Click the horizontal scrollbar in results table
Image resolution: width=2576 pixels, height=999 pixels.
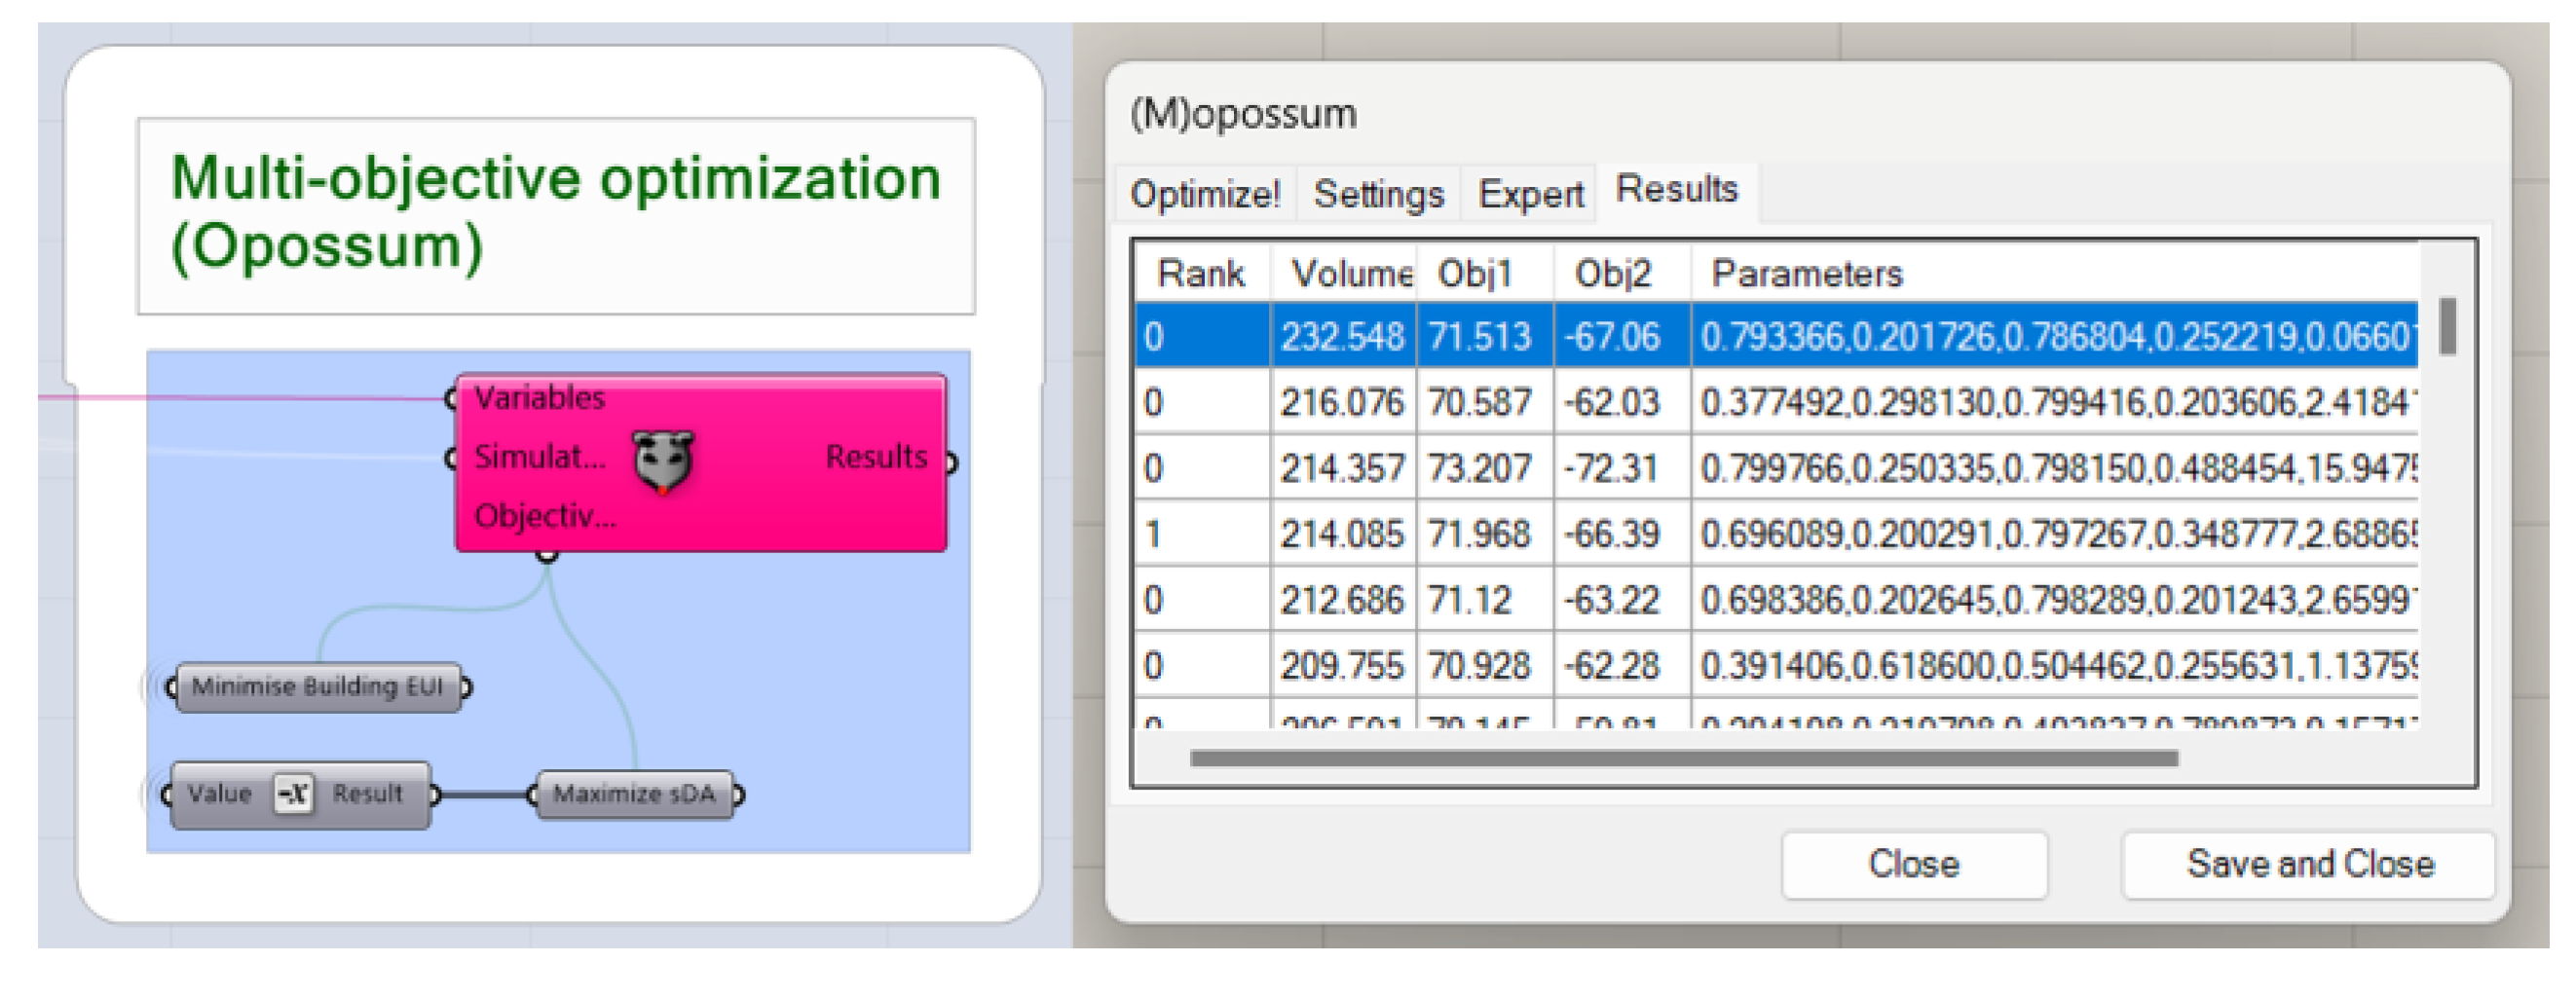point(1684,758)
